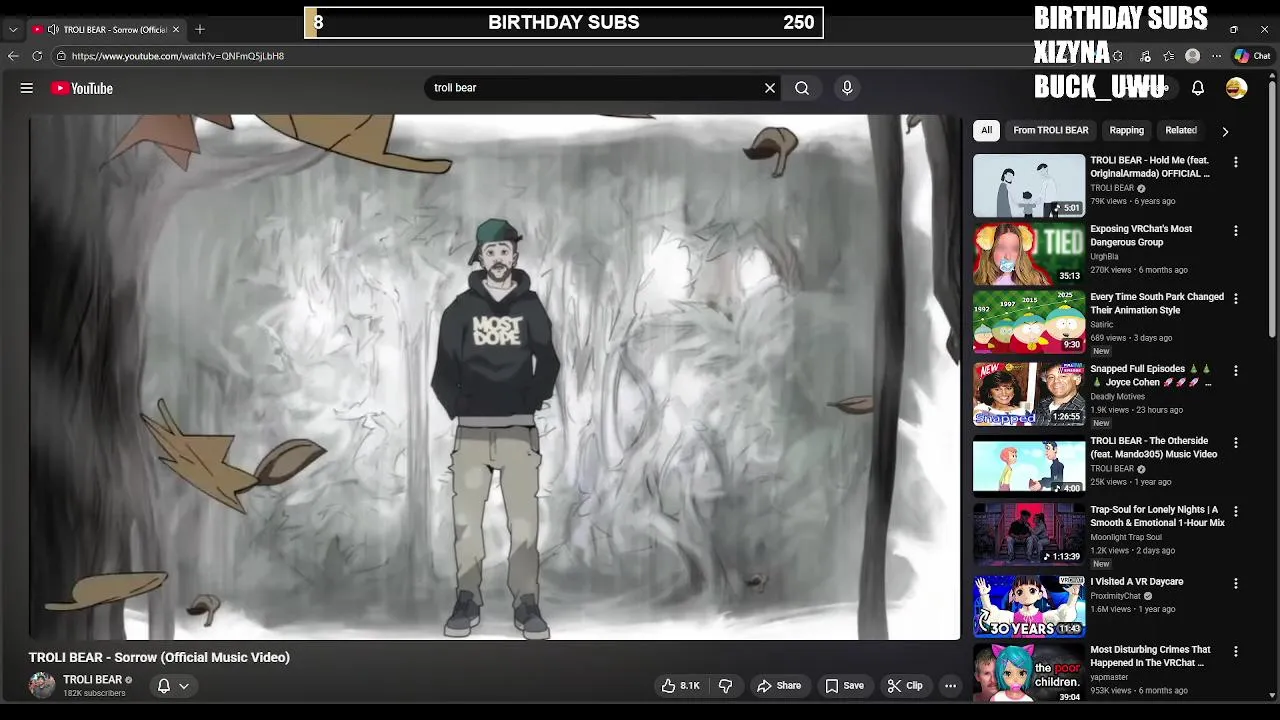Reload the page with refresh button
Screen dimensions: 1280x720
click(37, 56)
